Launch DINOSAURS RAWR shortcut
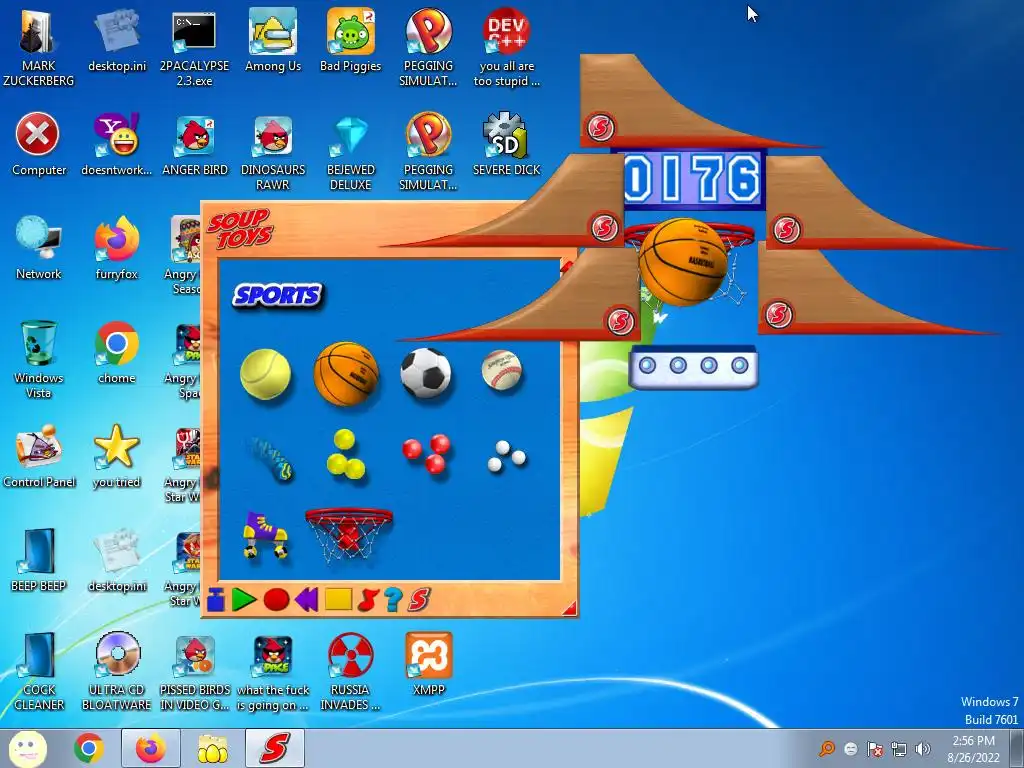The width and height of the screenshot is (1024, 768). point(272,152)
